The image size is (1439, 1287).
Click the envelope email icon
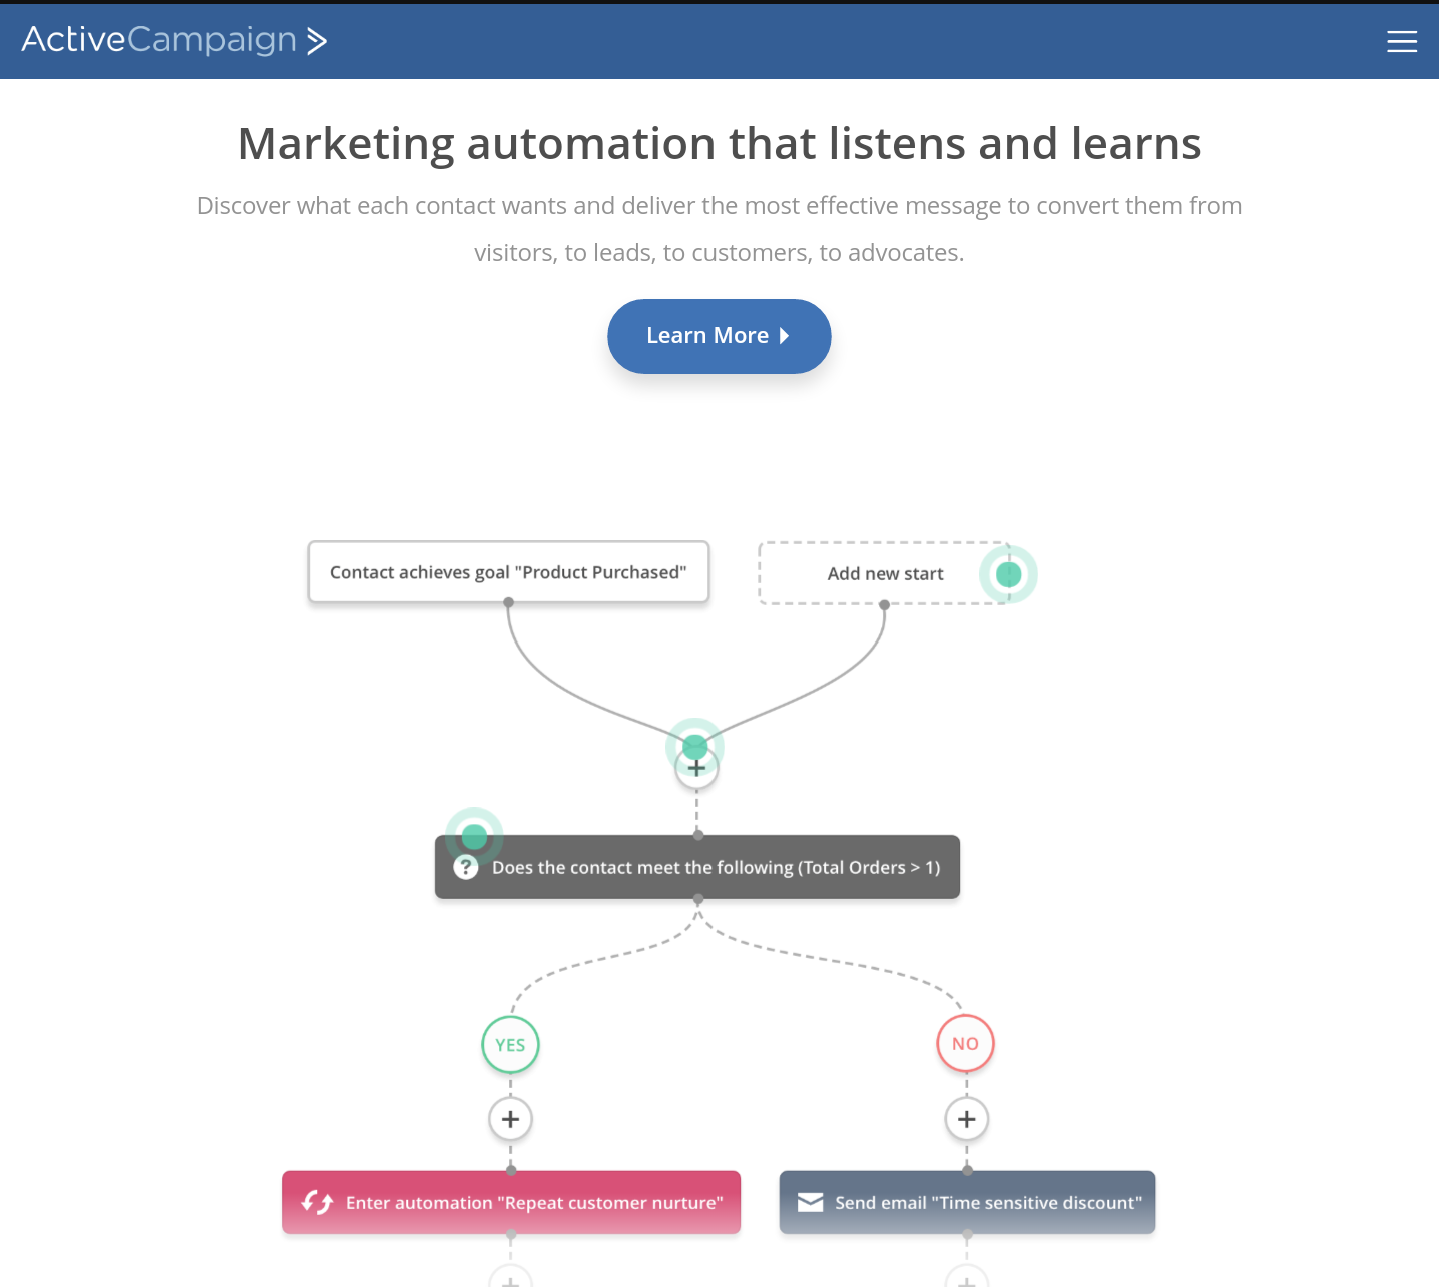click(810, 1202)
